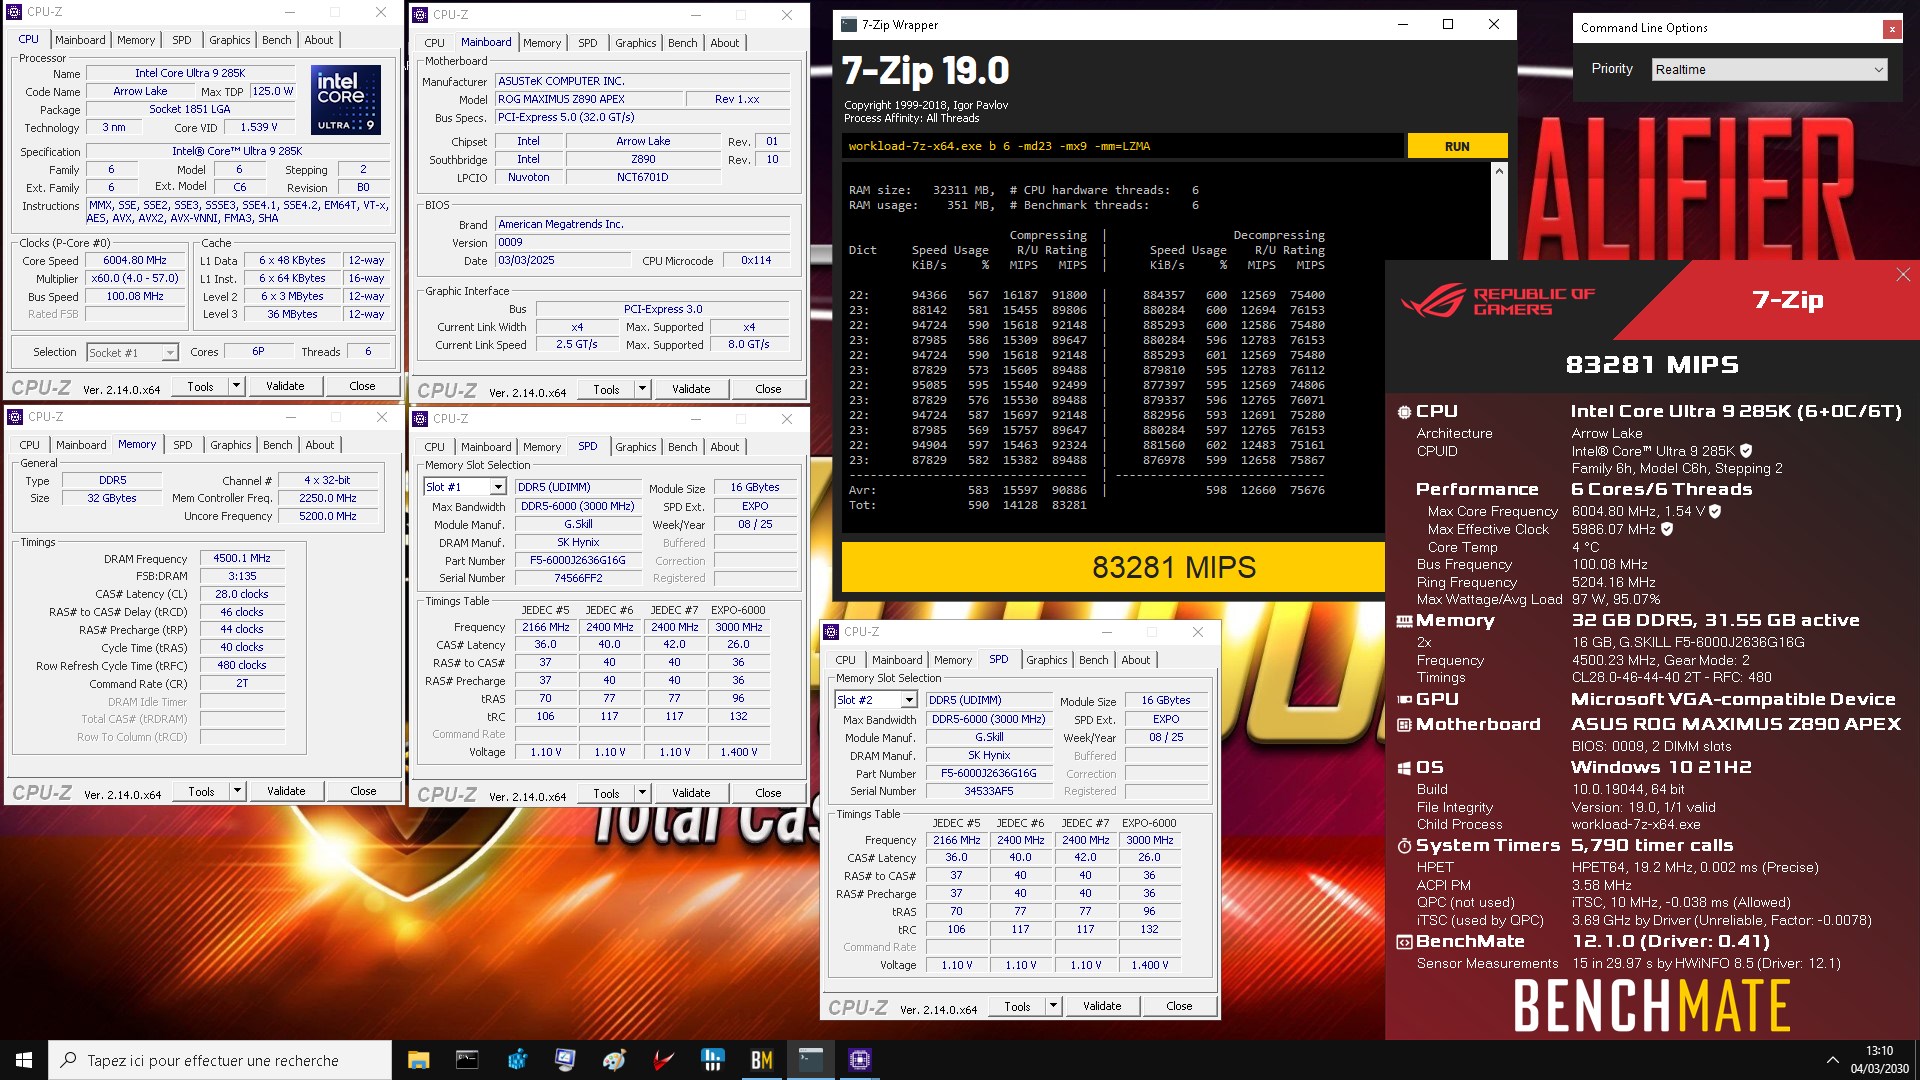Click the GPU card icon in BenchMate

pyautogui.click(x=1404, y=700)
